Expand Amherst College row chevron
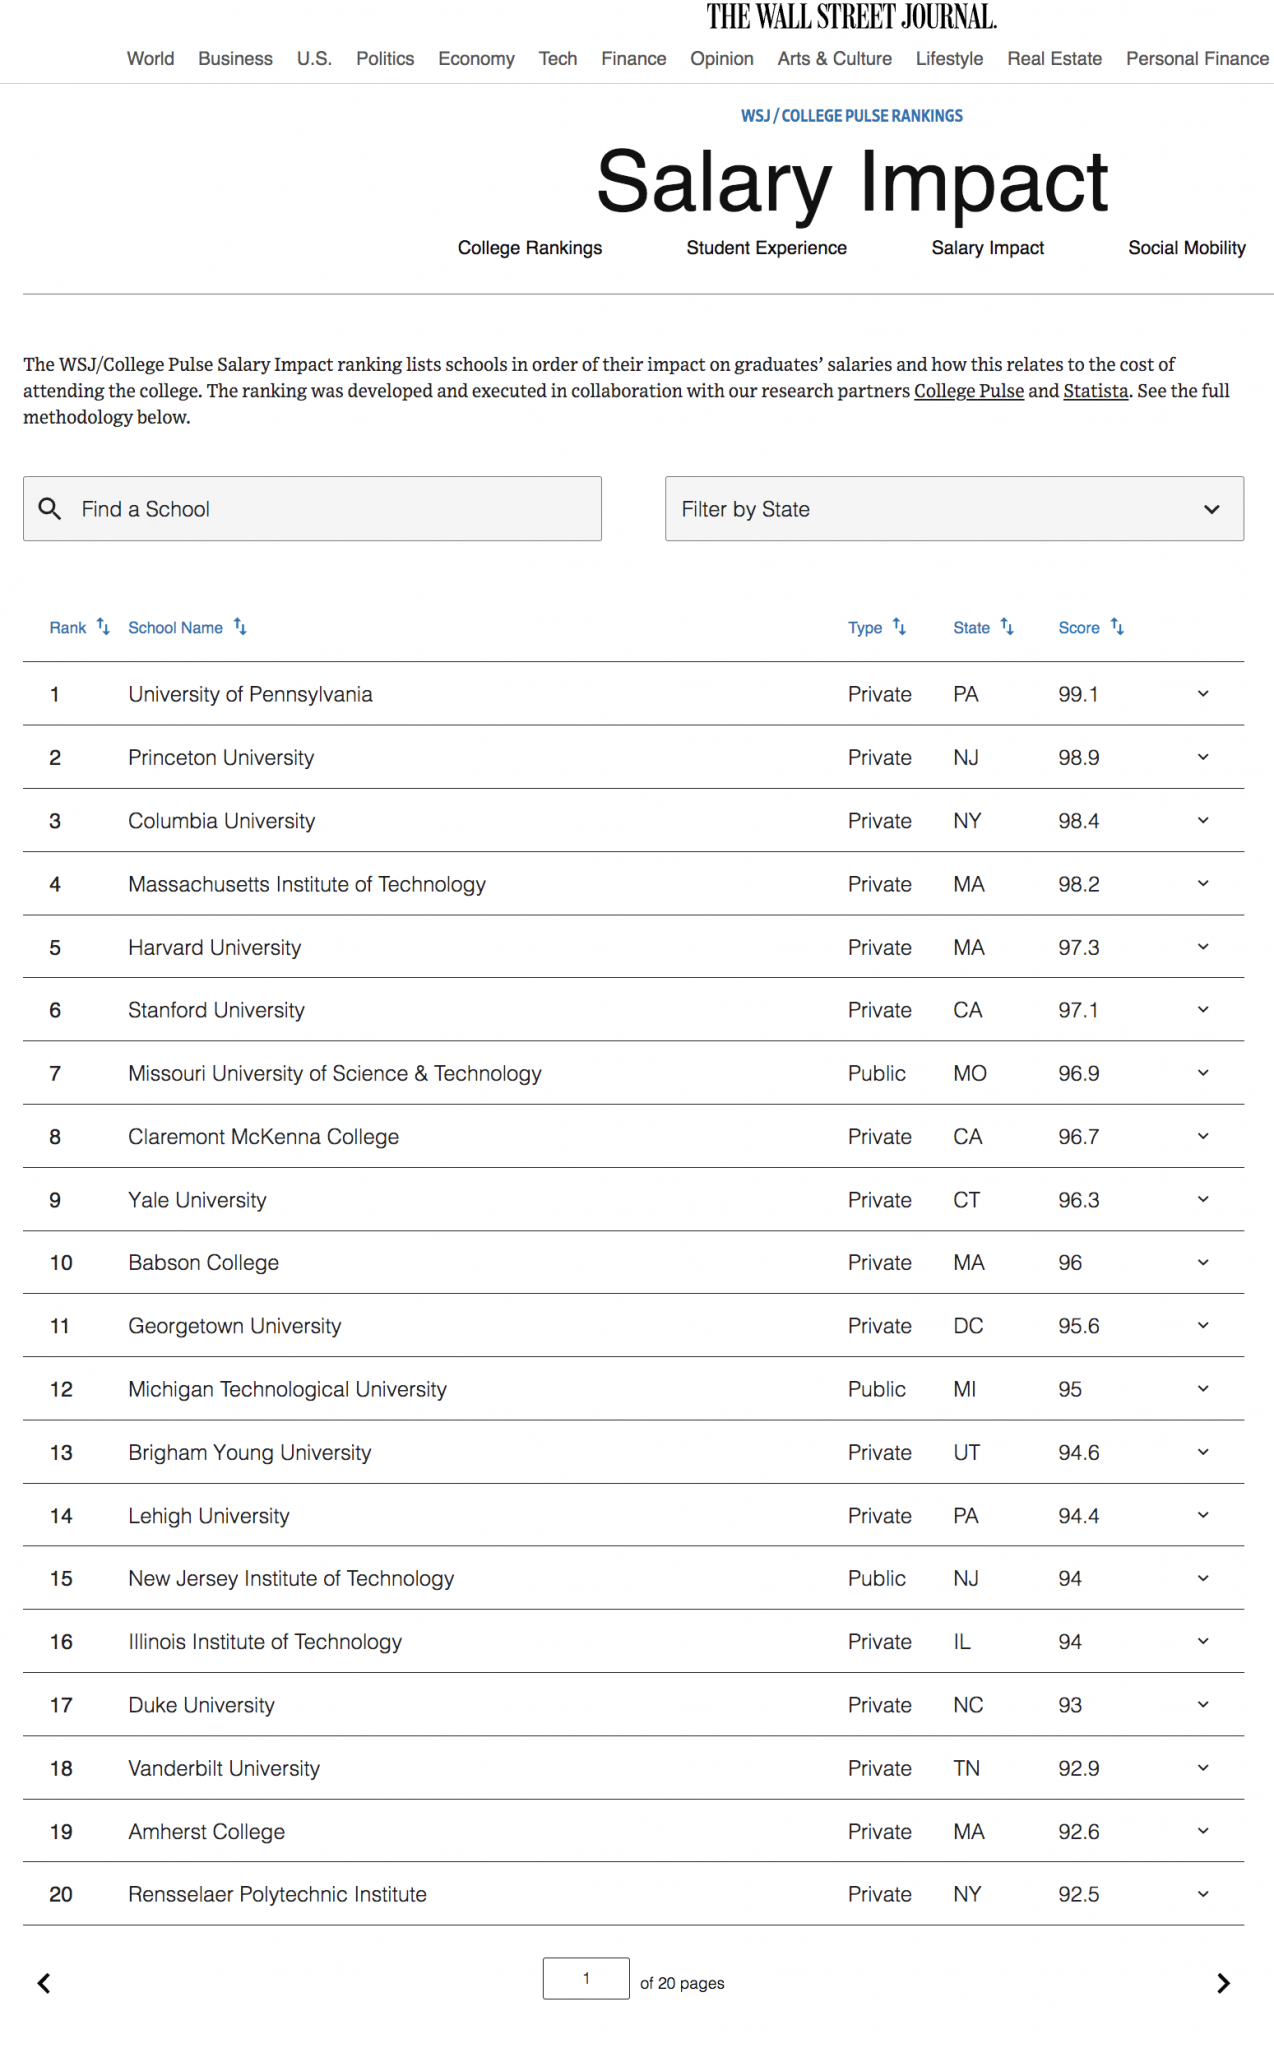 [1203, 1831]
